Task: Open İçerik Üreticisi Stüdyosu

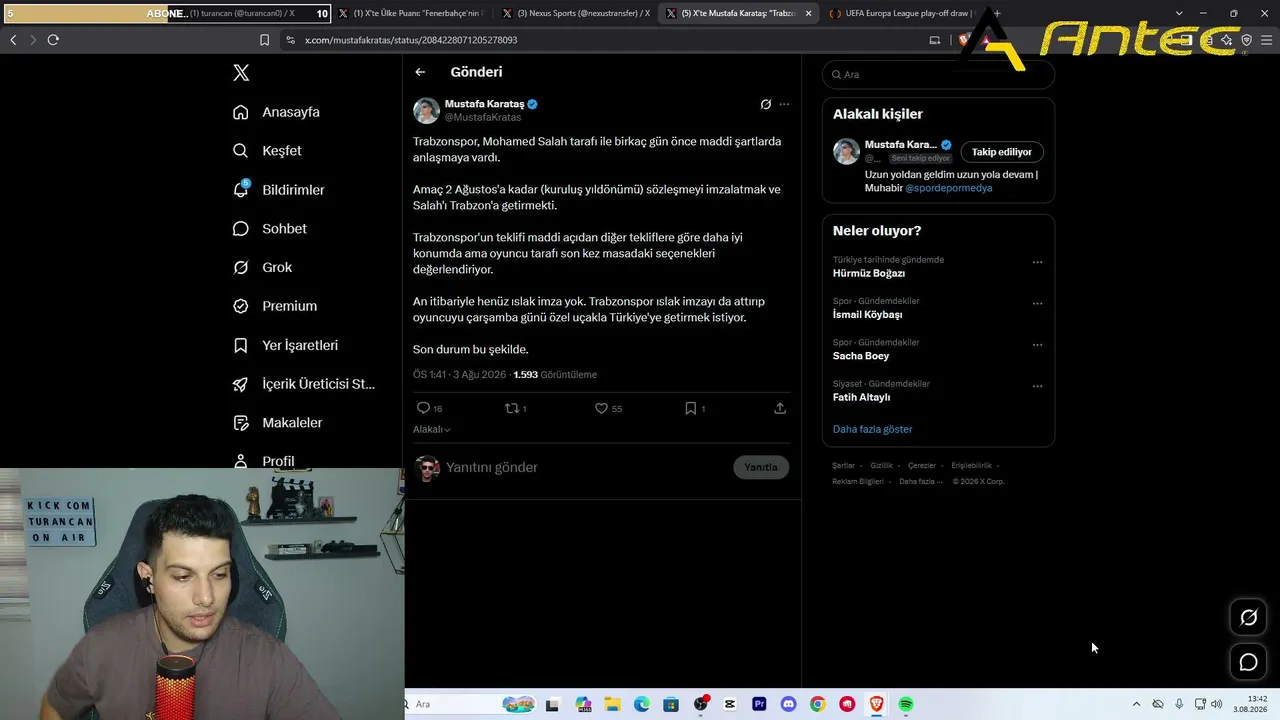Action: pos(304,384)
